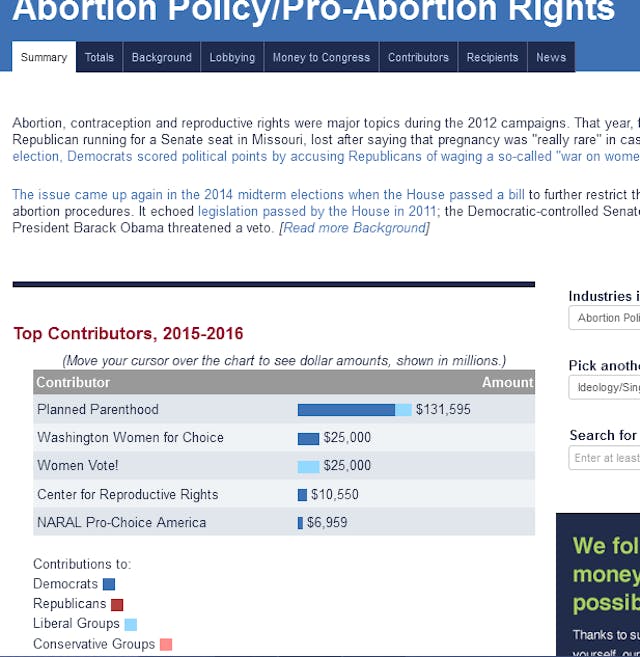The height and width of the screenshot is (657, 640).
Task: Click the Liberal Groups light blue swatch
Action: (130, 624)
